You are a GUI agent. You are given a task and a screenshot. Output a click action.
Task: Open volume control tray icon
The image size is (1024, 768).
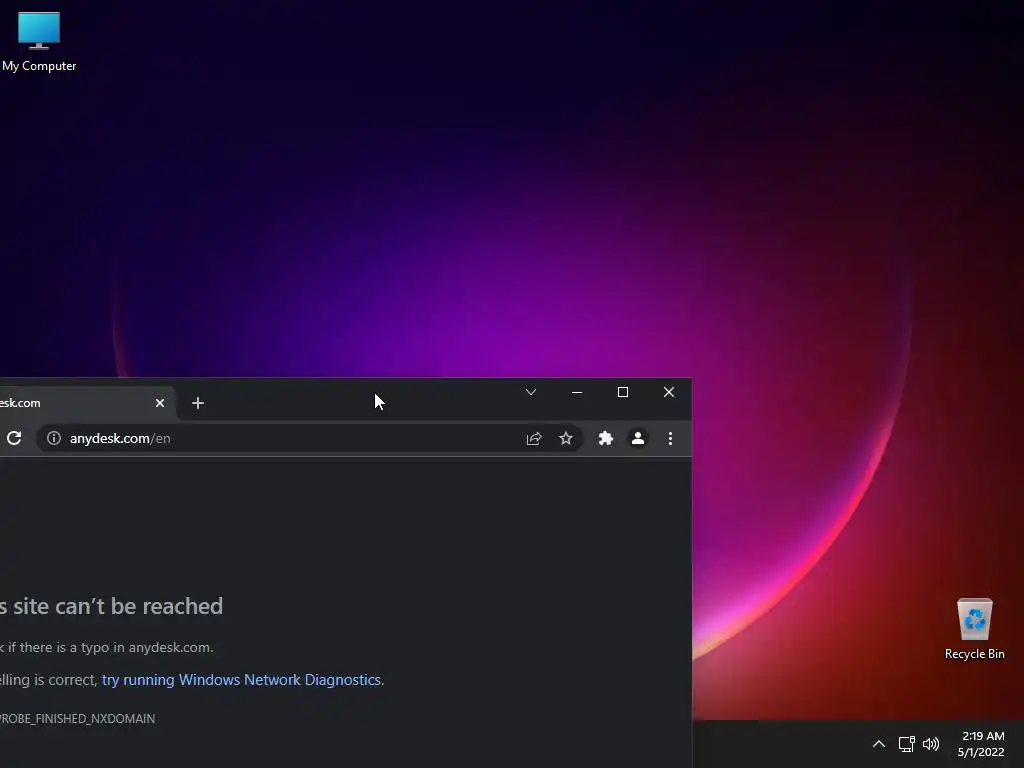931,744
